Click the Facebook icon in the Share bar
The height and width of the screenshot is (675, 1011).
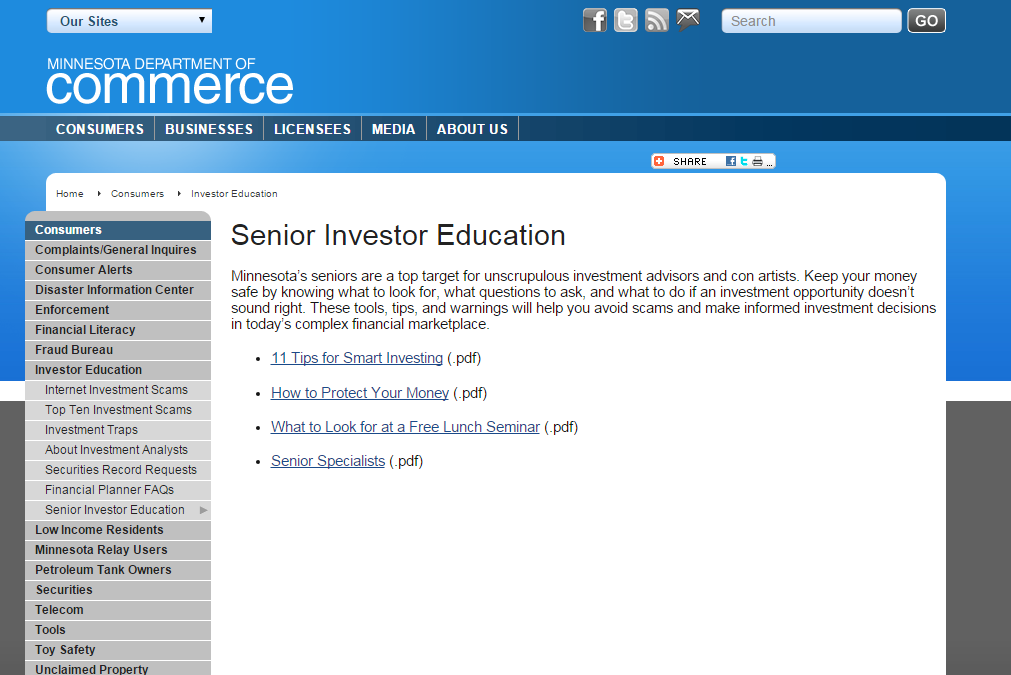(731, 161)
